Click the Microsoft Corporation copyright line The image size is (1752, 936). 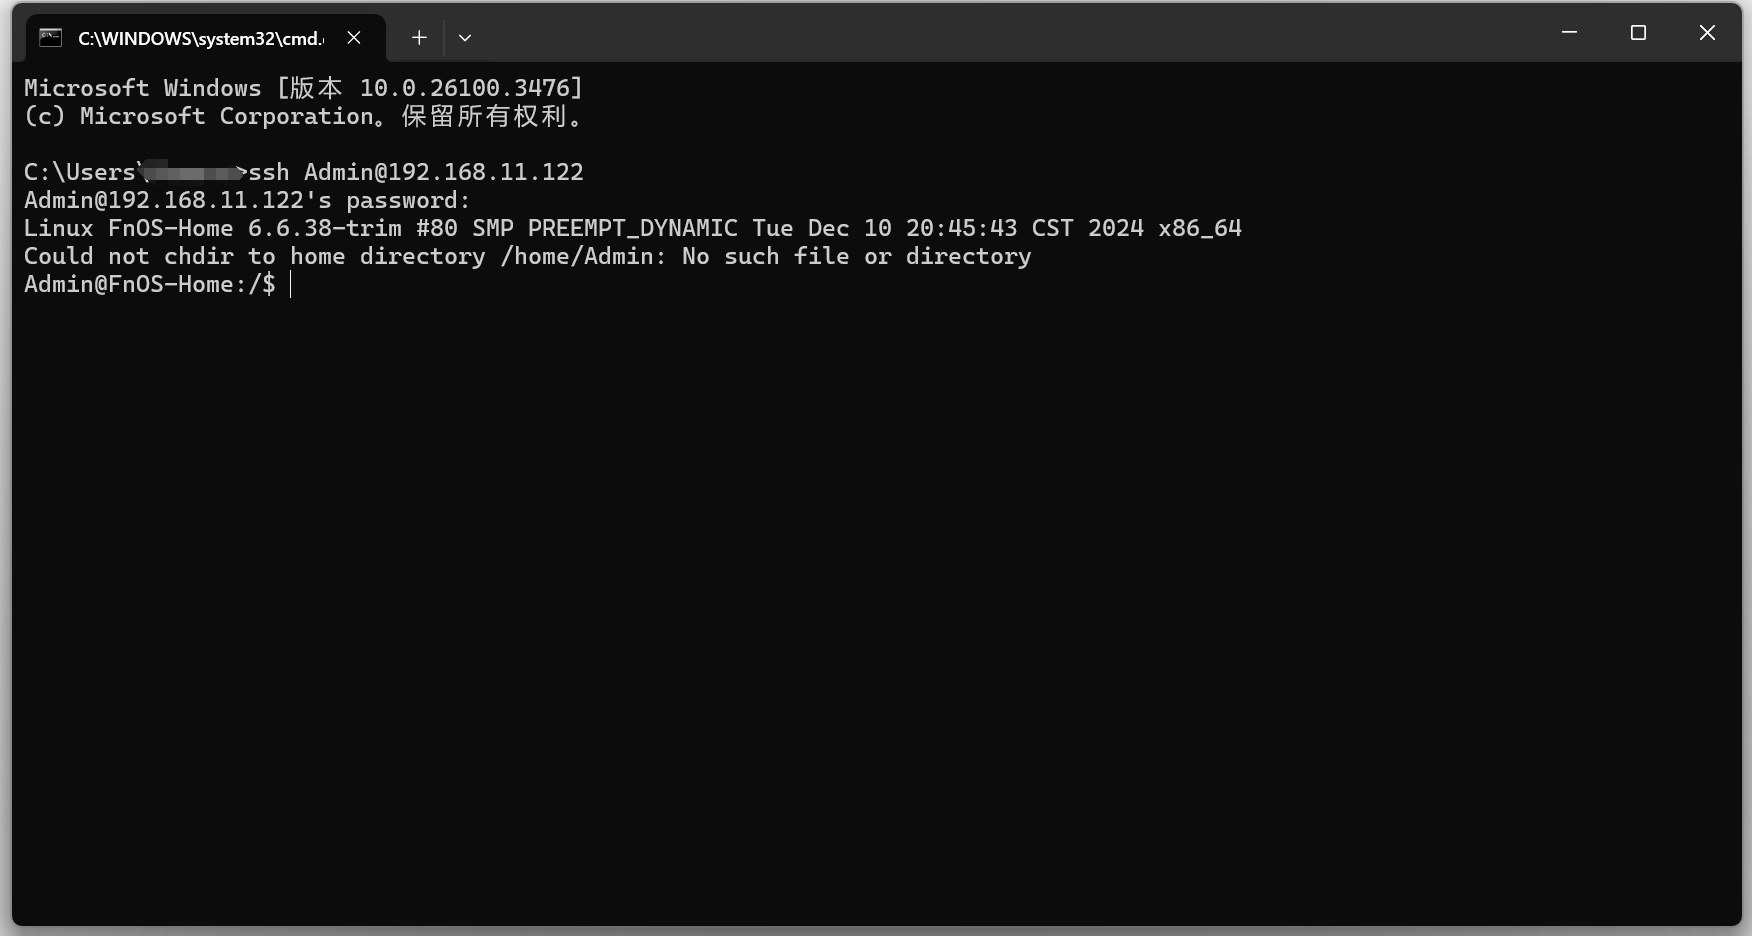pyautogui.click(x=300, y=116)
